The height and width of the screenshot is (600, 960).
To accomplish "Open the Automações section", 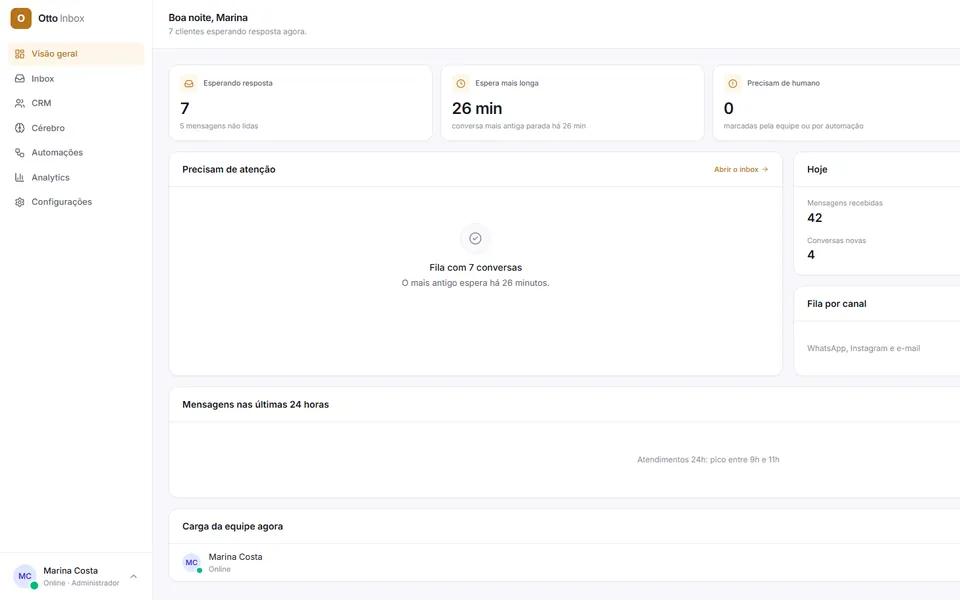I will point(76,152).
